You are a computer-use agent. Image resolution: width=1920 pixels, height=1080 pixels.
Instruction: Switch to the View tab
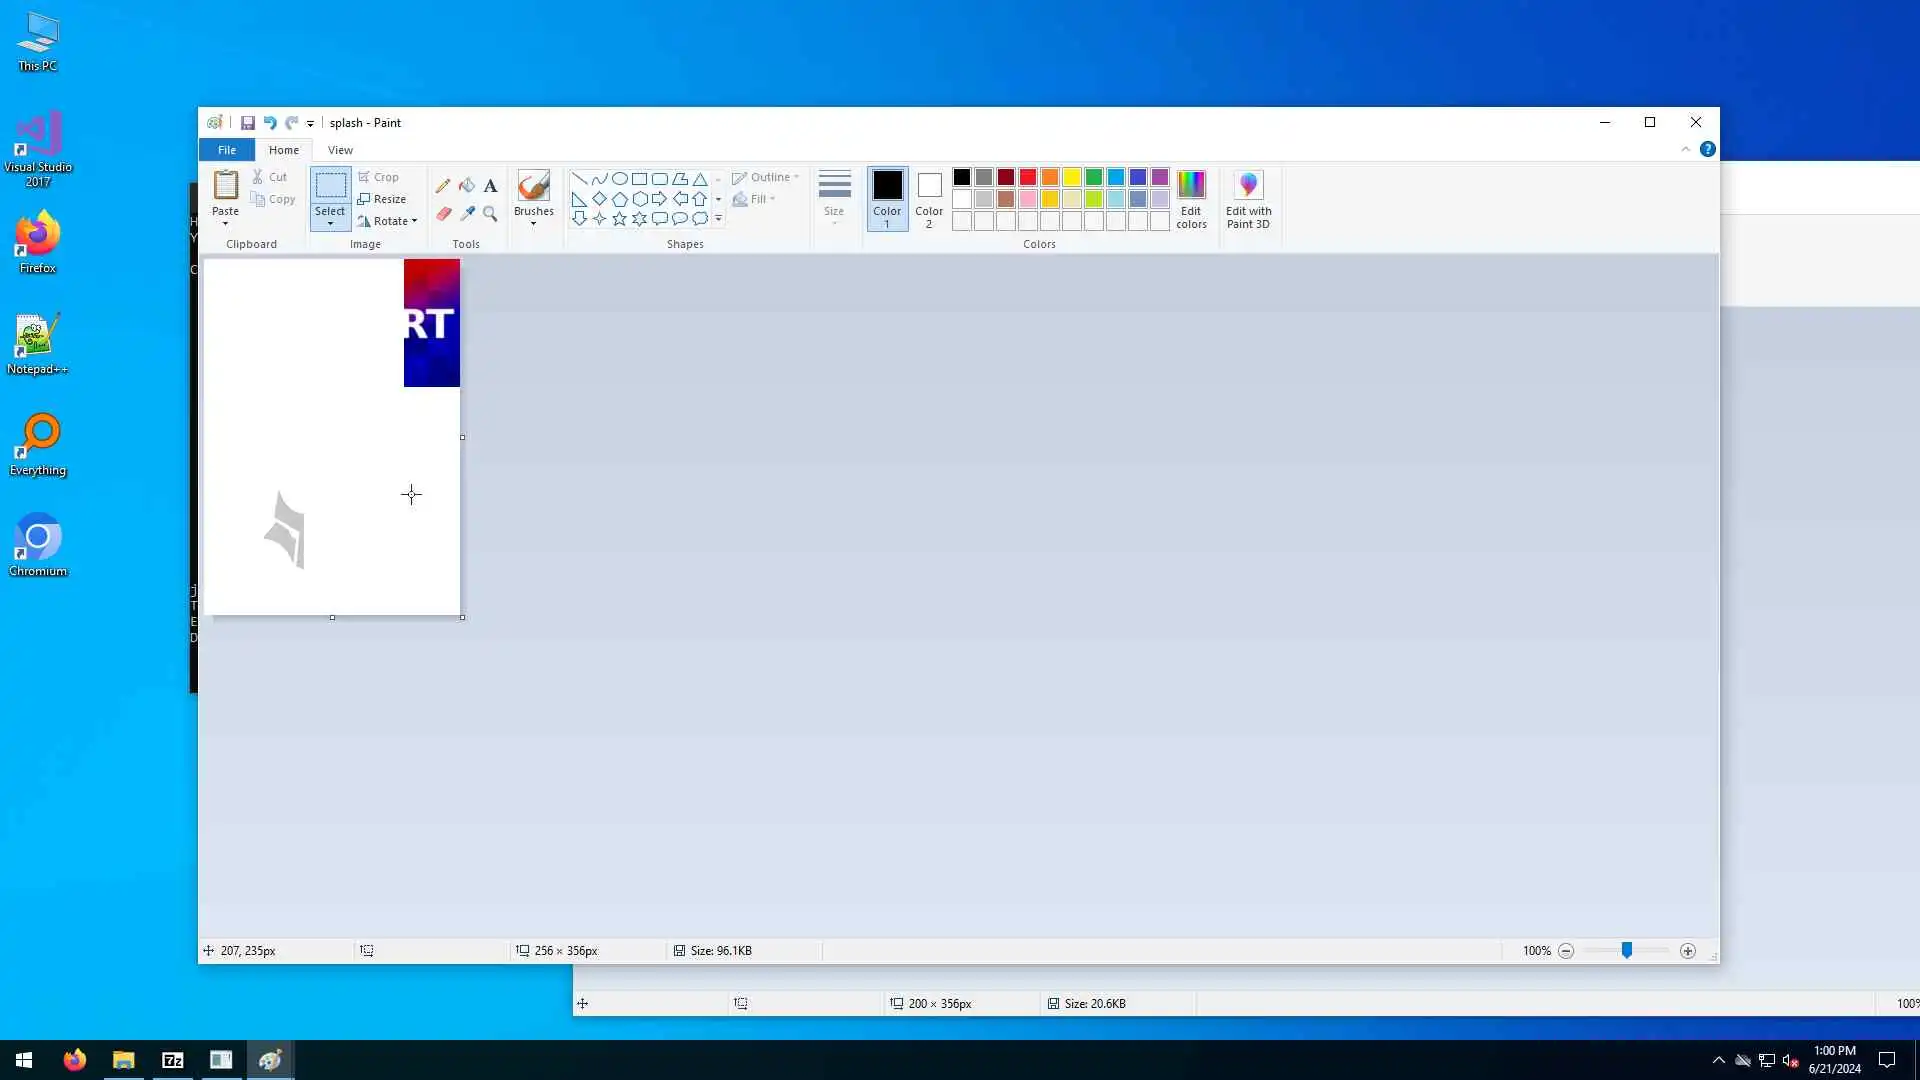pos(340,150)
